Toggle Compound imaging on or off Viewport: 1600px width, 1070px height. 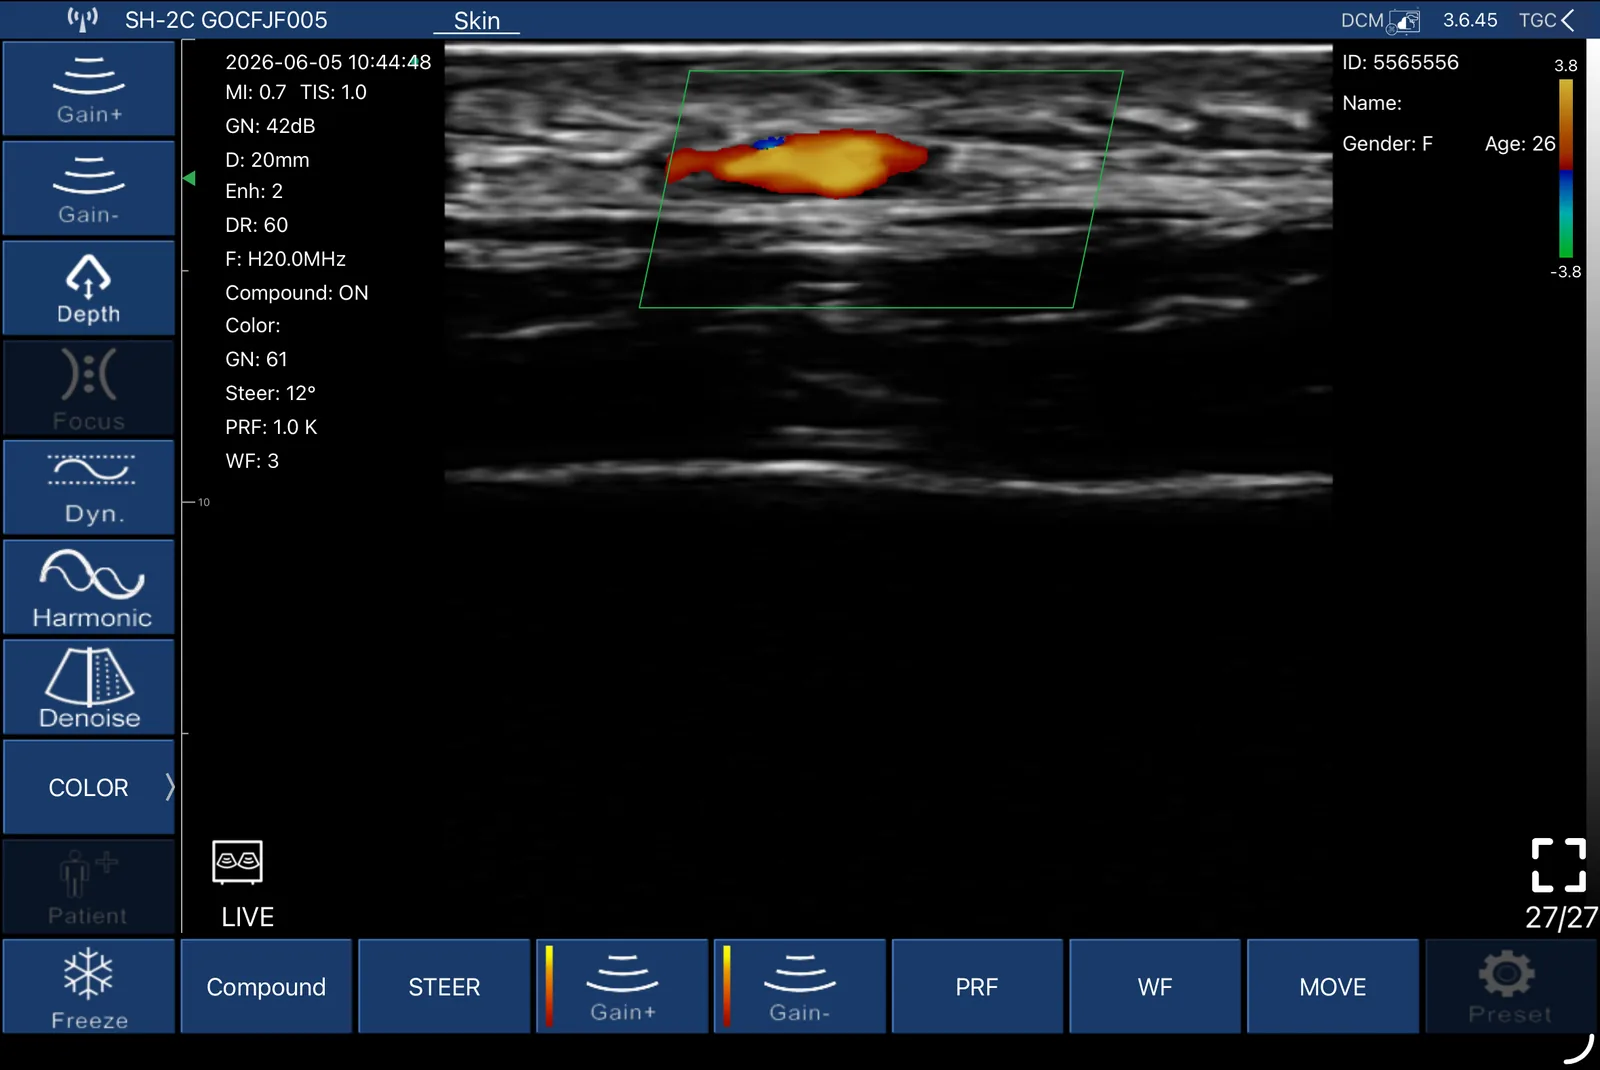(266, 987)
